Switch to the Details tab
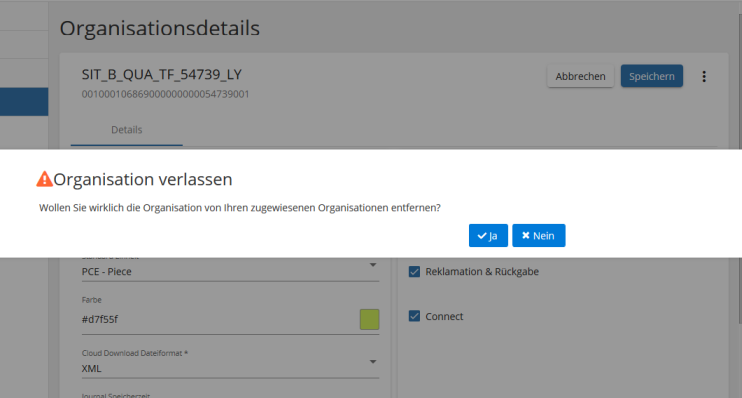 coord(126,130)
